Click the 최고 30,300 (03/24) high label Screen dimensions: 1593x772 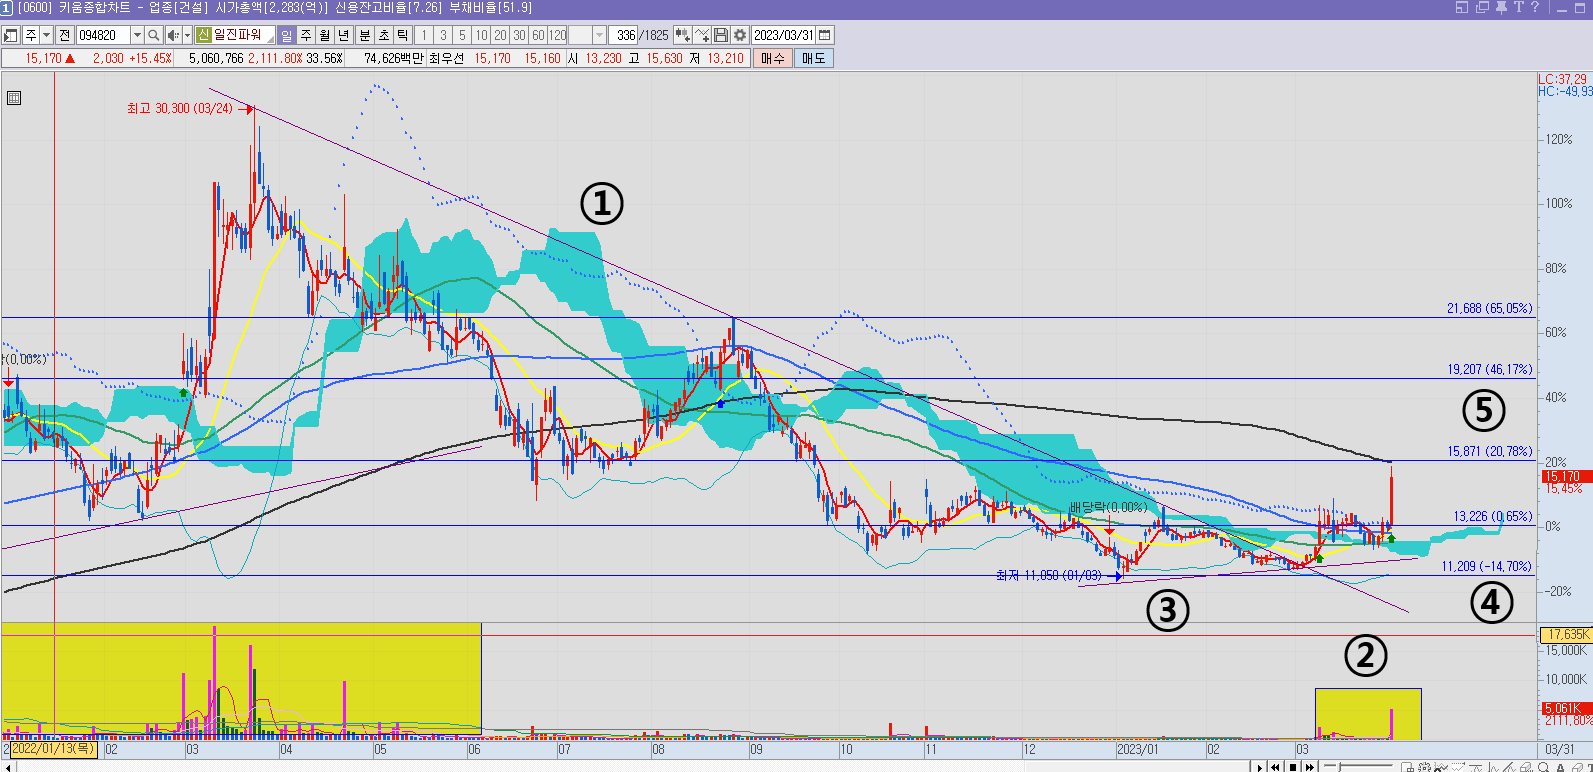tap(179, 108)
